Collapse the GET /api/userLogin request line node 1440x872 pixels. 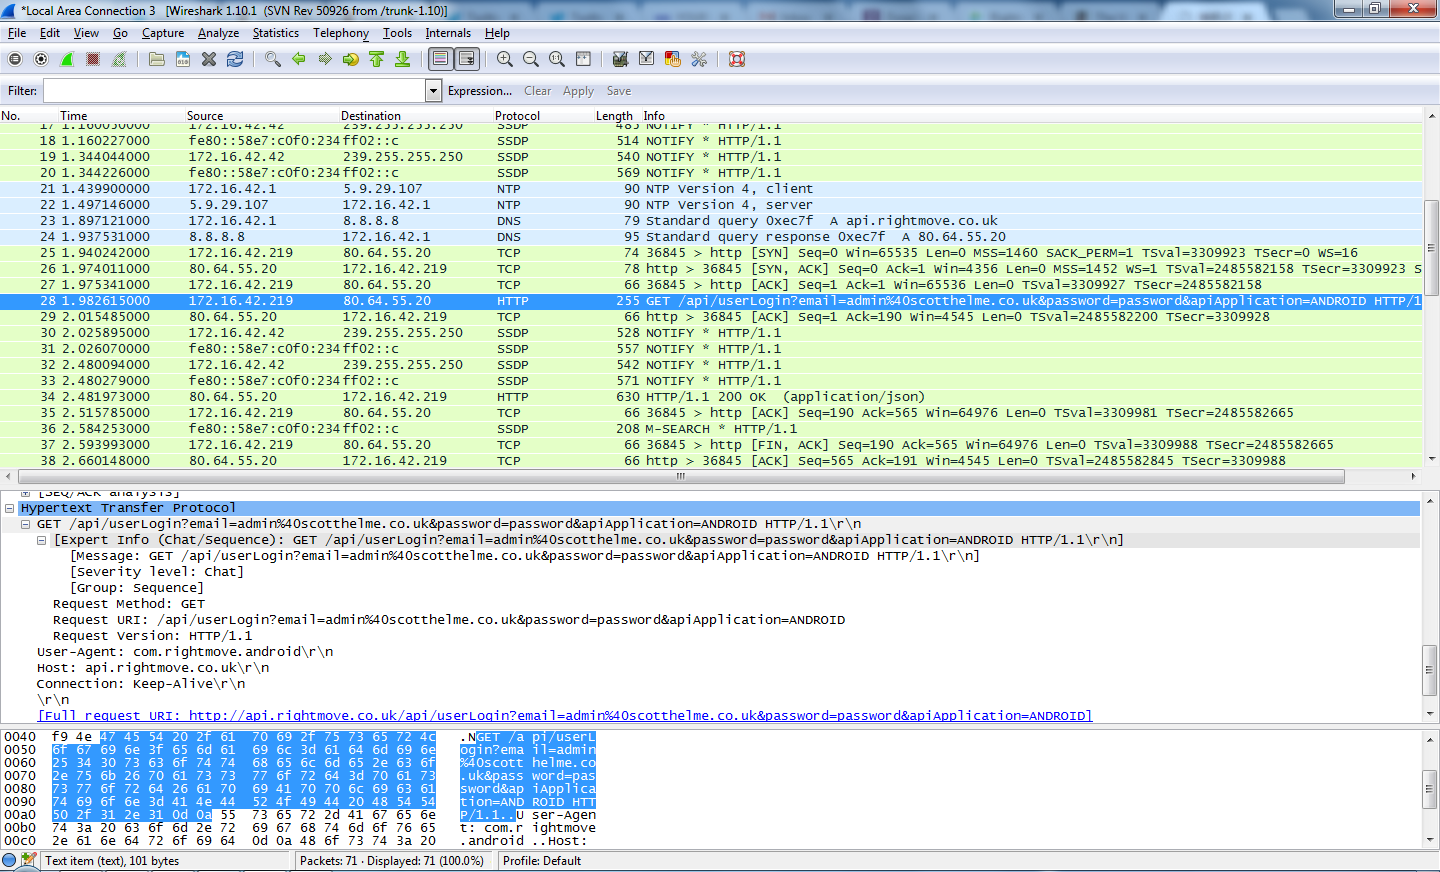pyautogui.click(x=25, y=524)
